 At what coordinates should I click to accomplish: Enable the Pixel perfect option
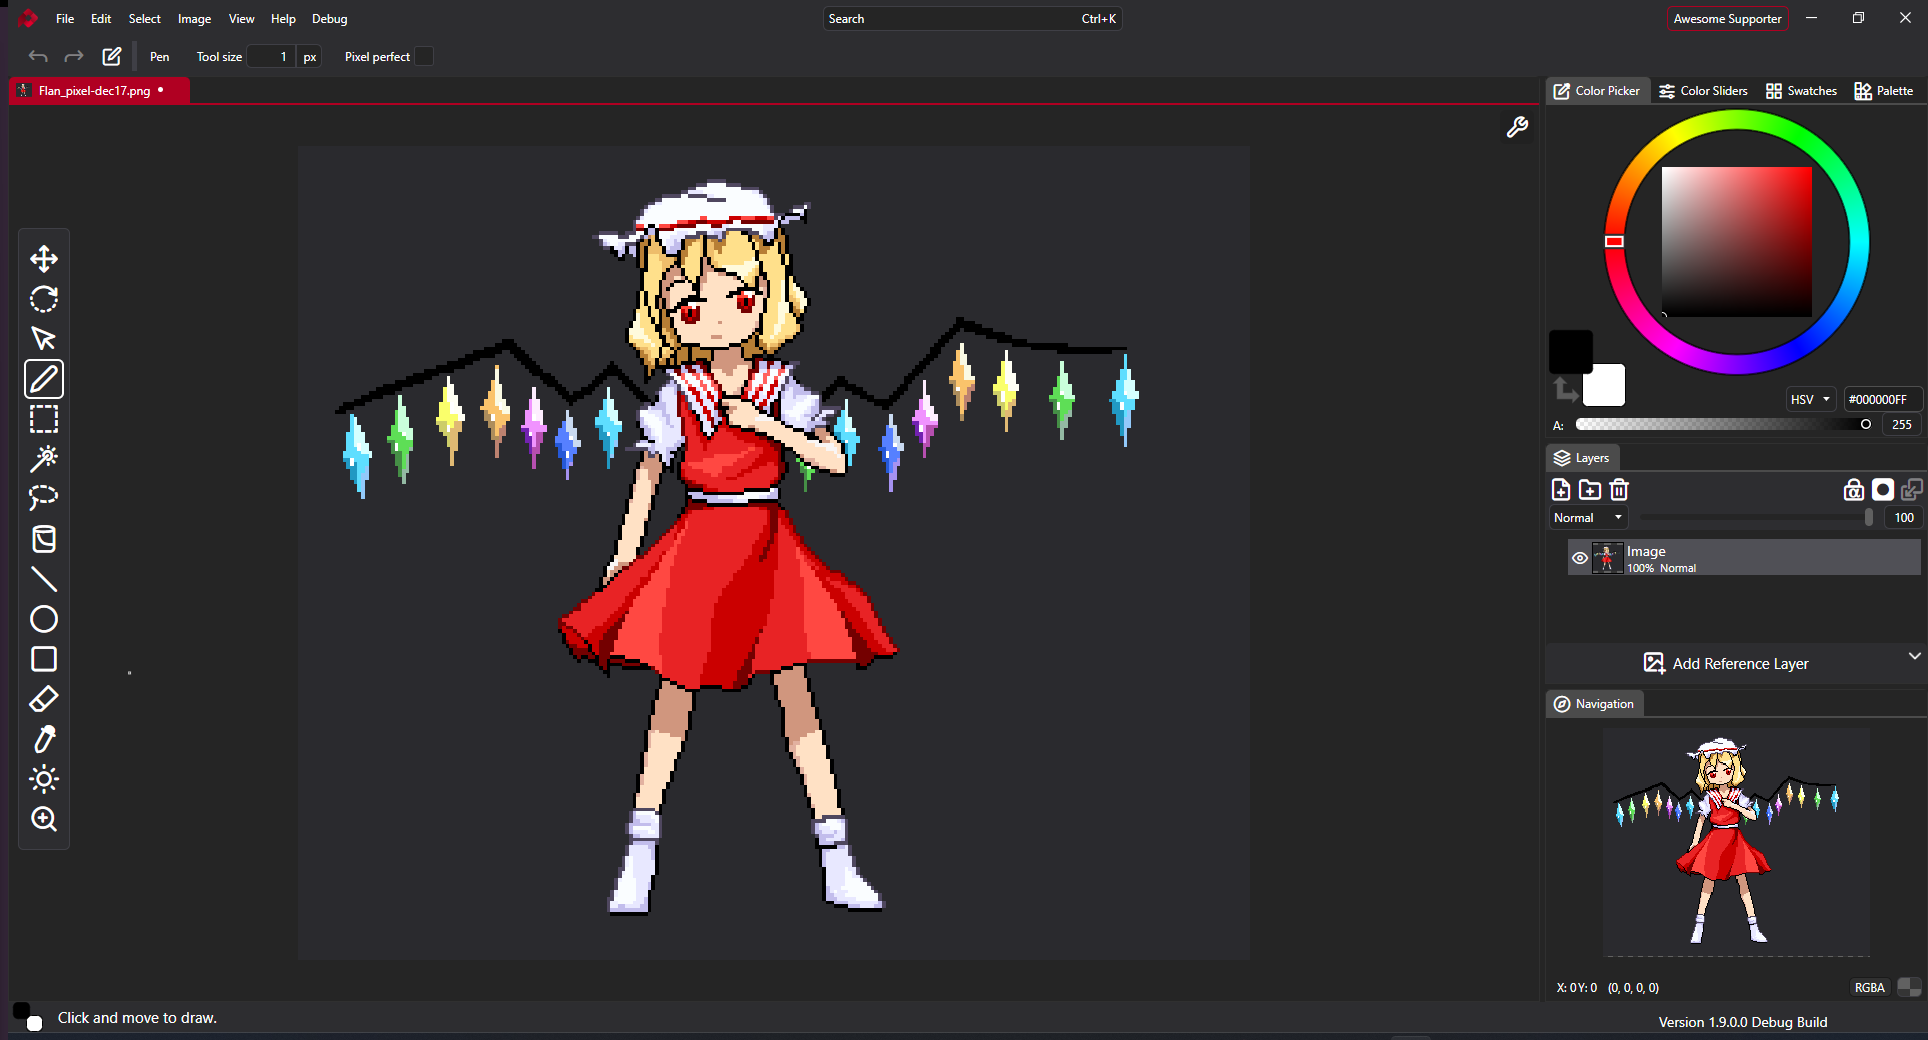pyautogui.click(x=424, y=56)
